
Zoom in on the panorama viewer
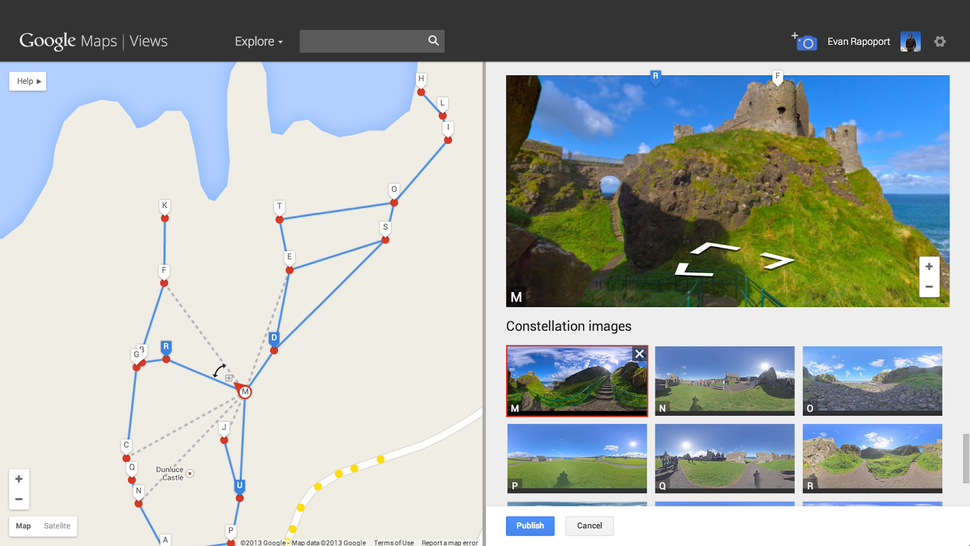(929, 267)
